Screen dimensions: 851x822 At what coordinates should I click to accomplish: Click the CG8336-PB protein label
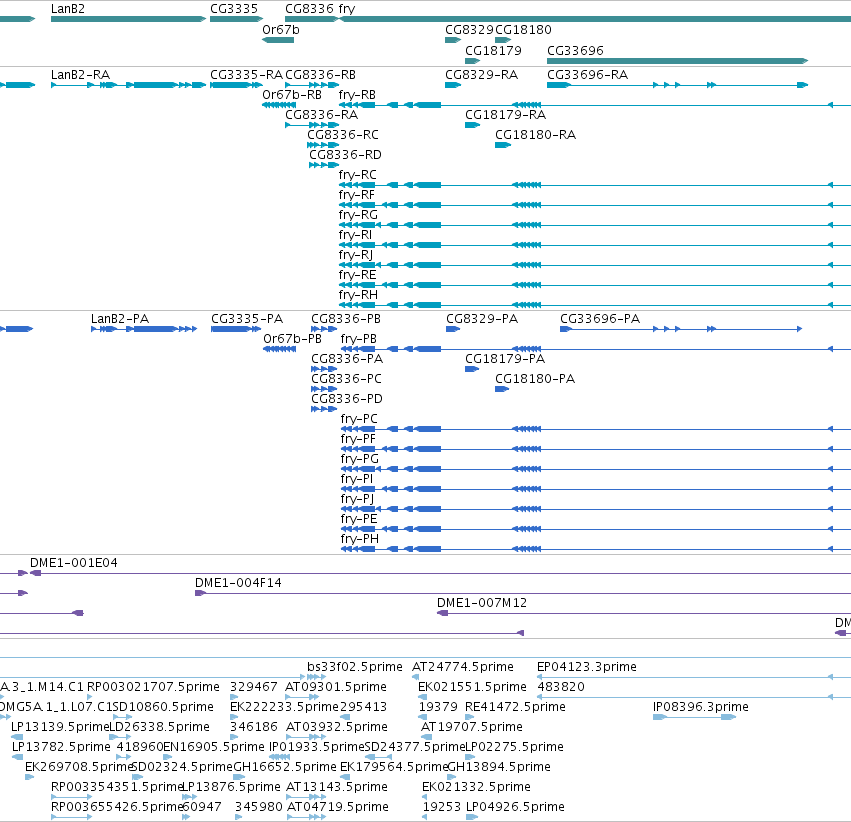tap(346, 318)
